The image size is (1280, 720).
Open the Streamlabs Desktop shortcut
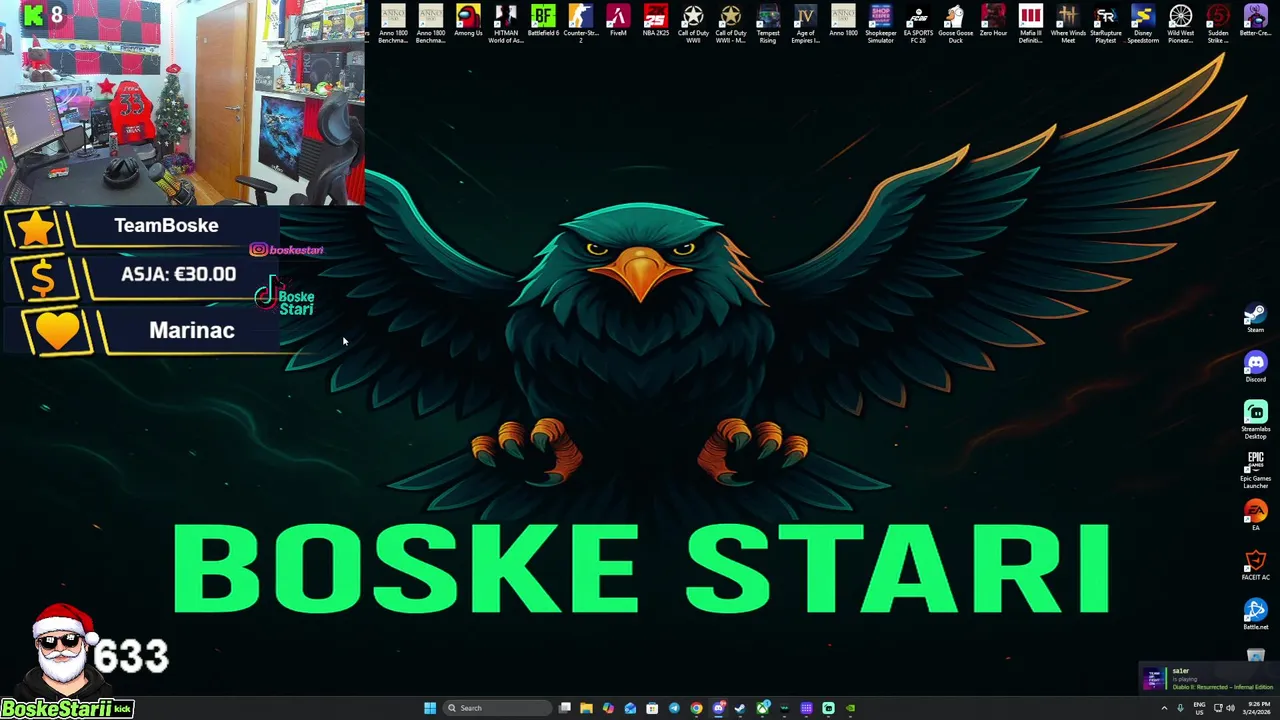(x=1255, y=420)
